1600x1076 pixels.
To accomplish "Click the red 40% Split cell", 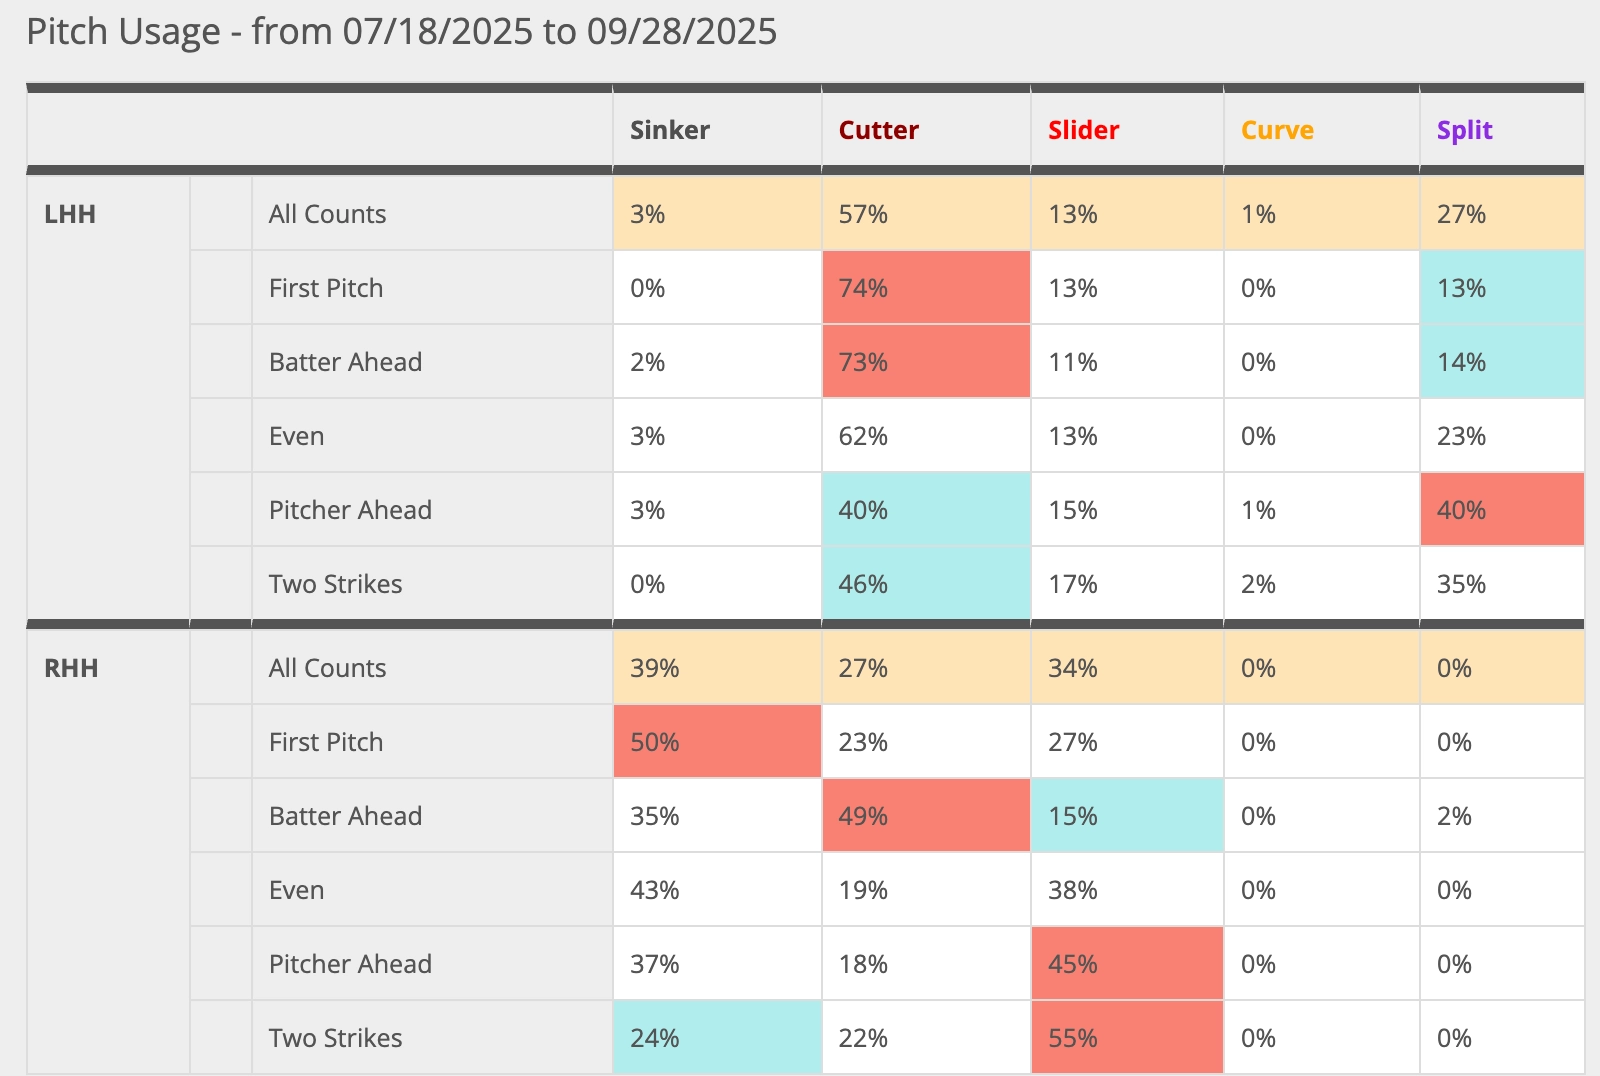I will click(x=1501, y=510).
